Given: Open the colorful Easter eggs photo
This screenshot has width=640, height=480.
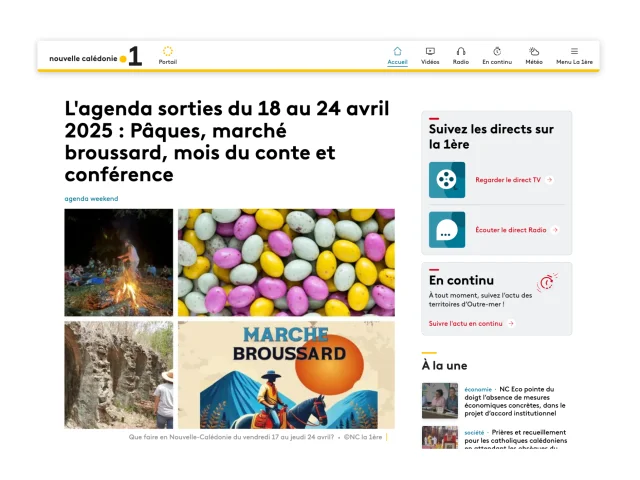Looking at the screenshot, I should pyautogui.click(x=287, y=262).
